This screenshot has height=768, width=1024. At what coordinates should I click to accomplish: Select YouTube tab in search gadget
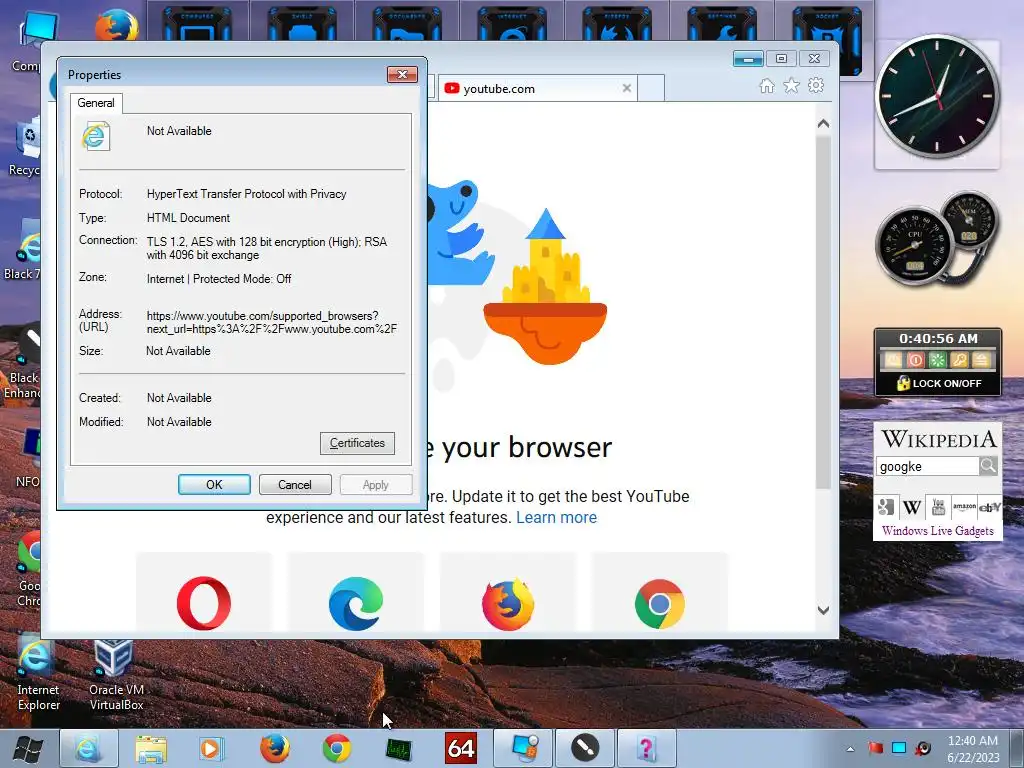point(938,507)
